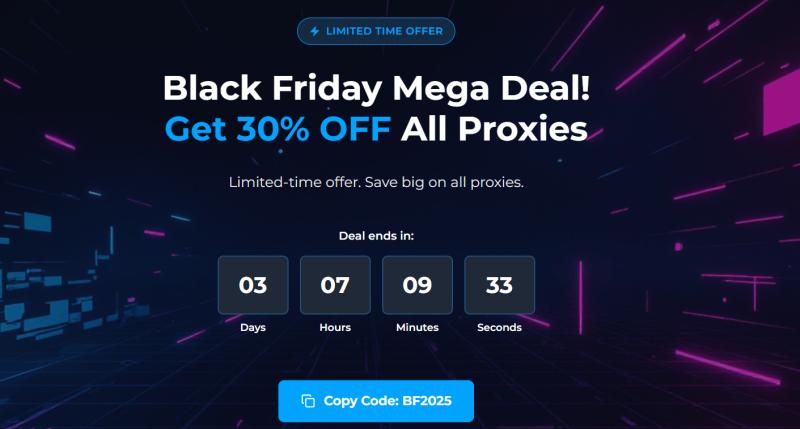Select the LIMITED TIME OFFER badge label
800x429 pixels.
click(384, 32)
